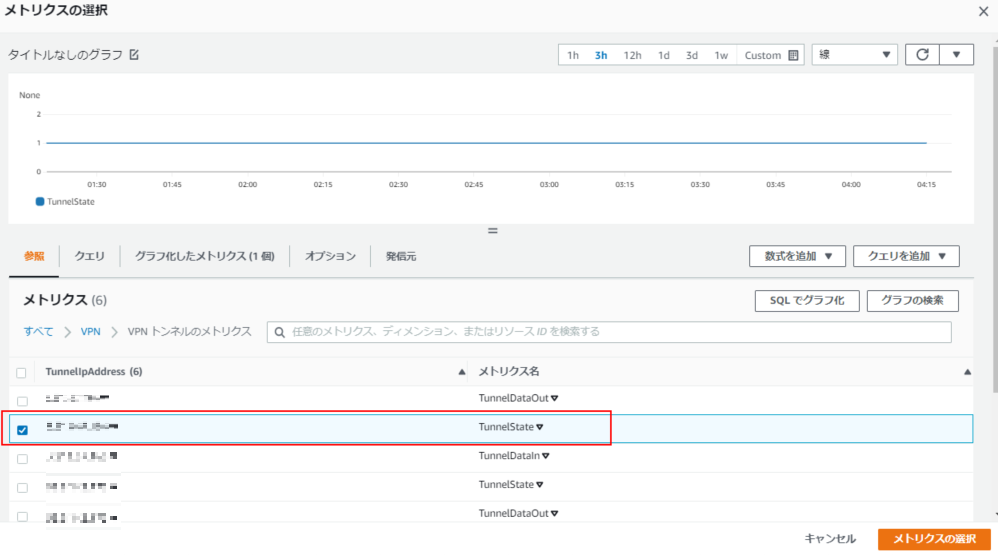This screenshot has height=555, width=998.
Task: Open first TunnelDataOut metric menu arrow
Action: [554, 398]
